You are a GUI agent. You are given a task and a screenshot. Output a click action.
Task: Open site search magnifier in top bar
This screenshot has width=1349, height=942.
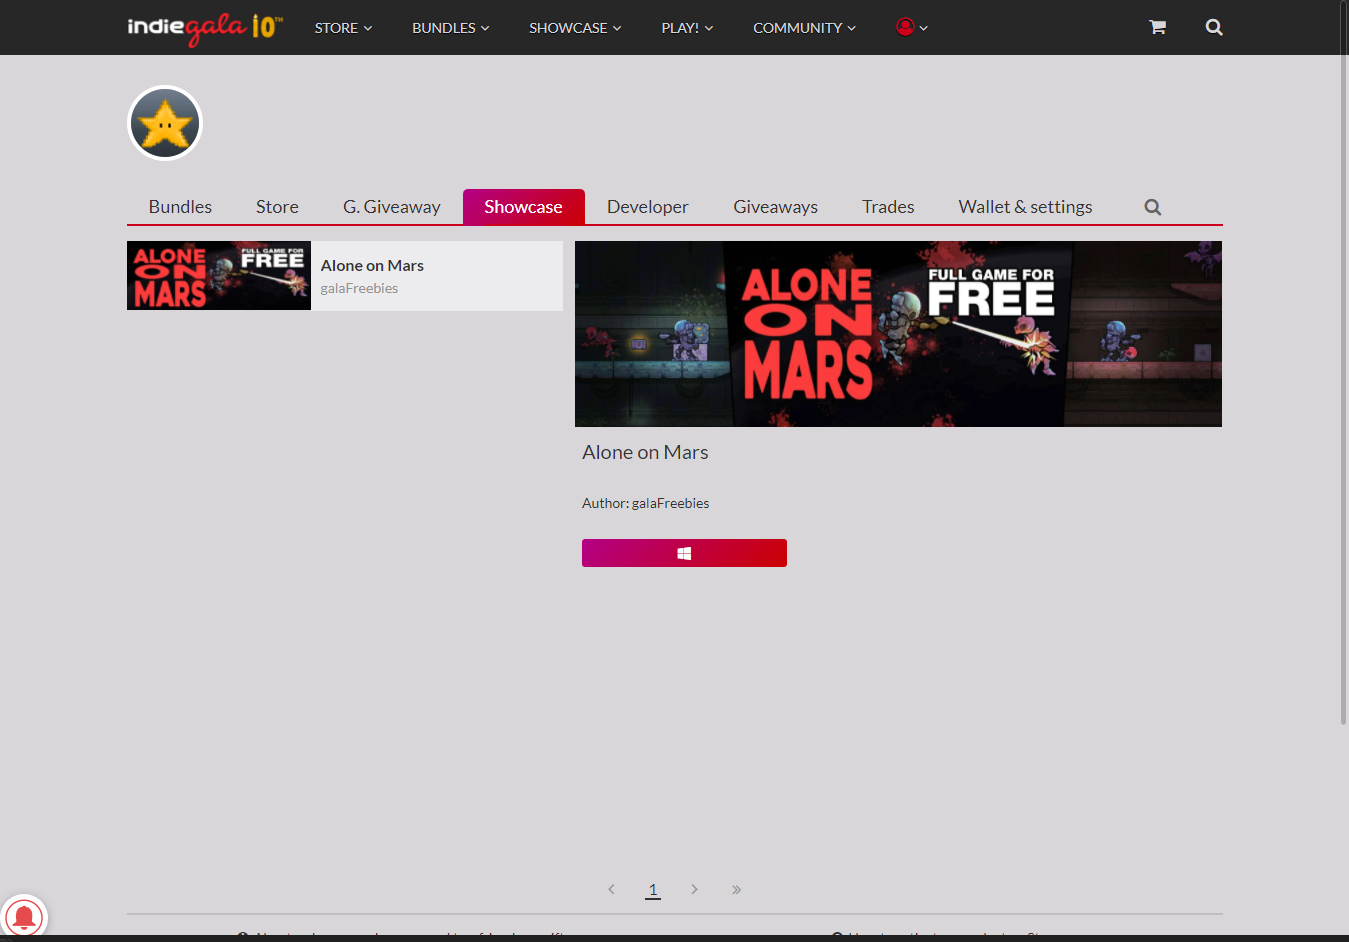point(1214,27)
